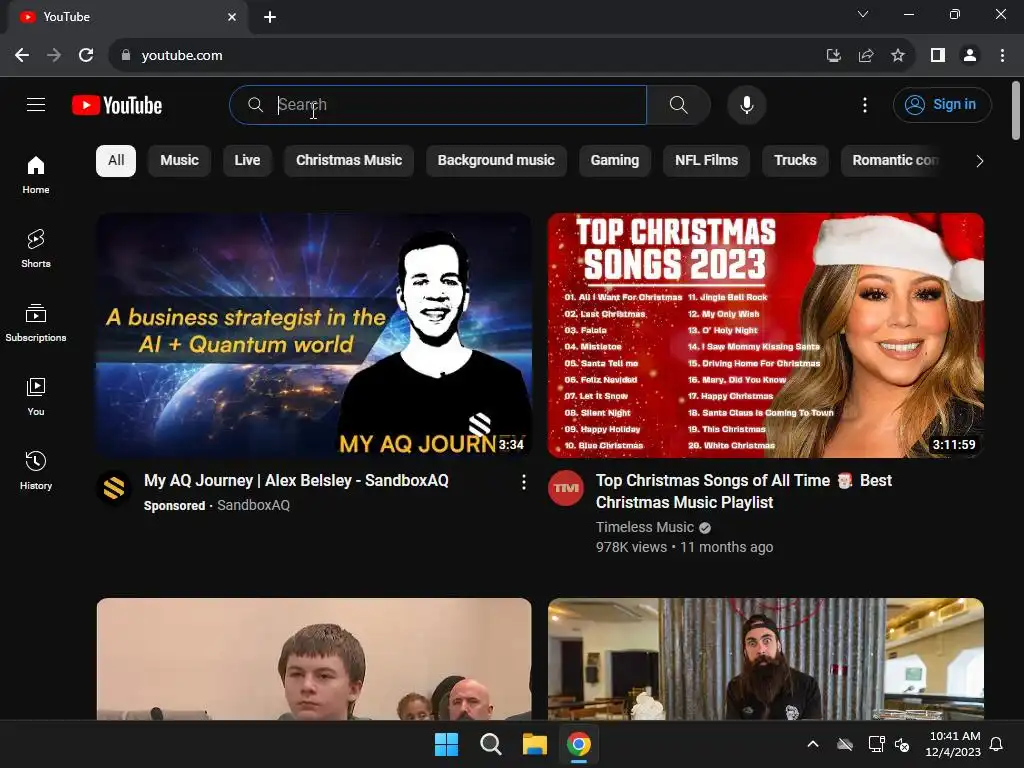Click title Top Christmas Songs of All Time
This screenshot has width=1024, height=768.
pyautogui.click(x=743, y=491)
